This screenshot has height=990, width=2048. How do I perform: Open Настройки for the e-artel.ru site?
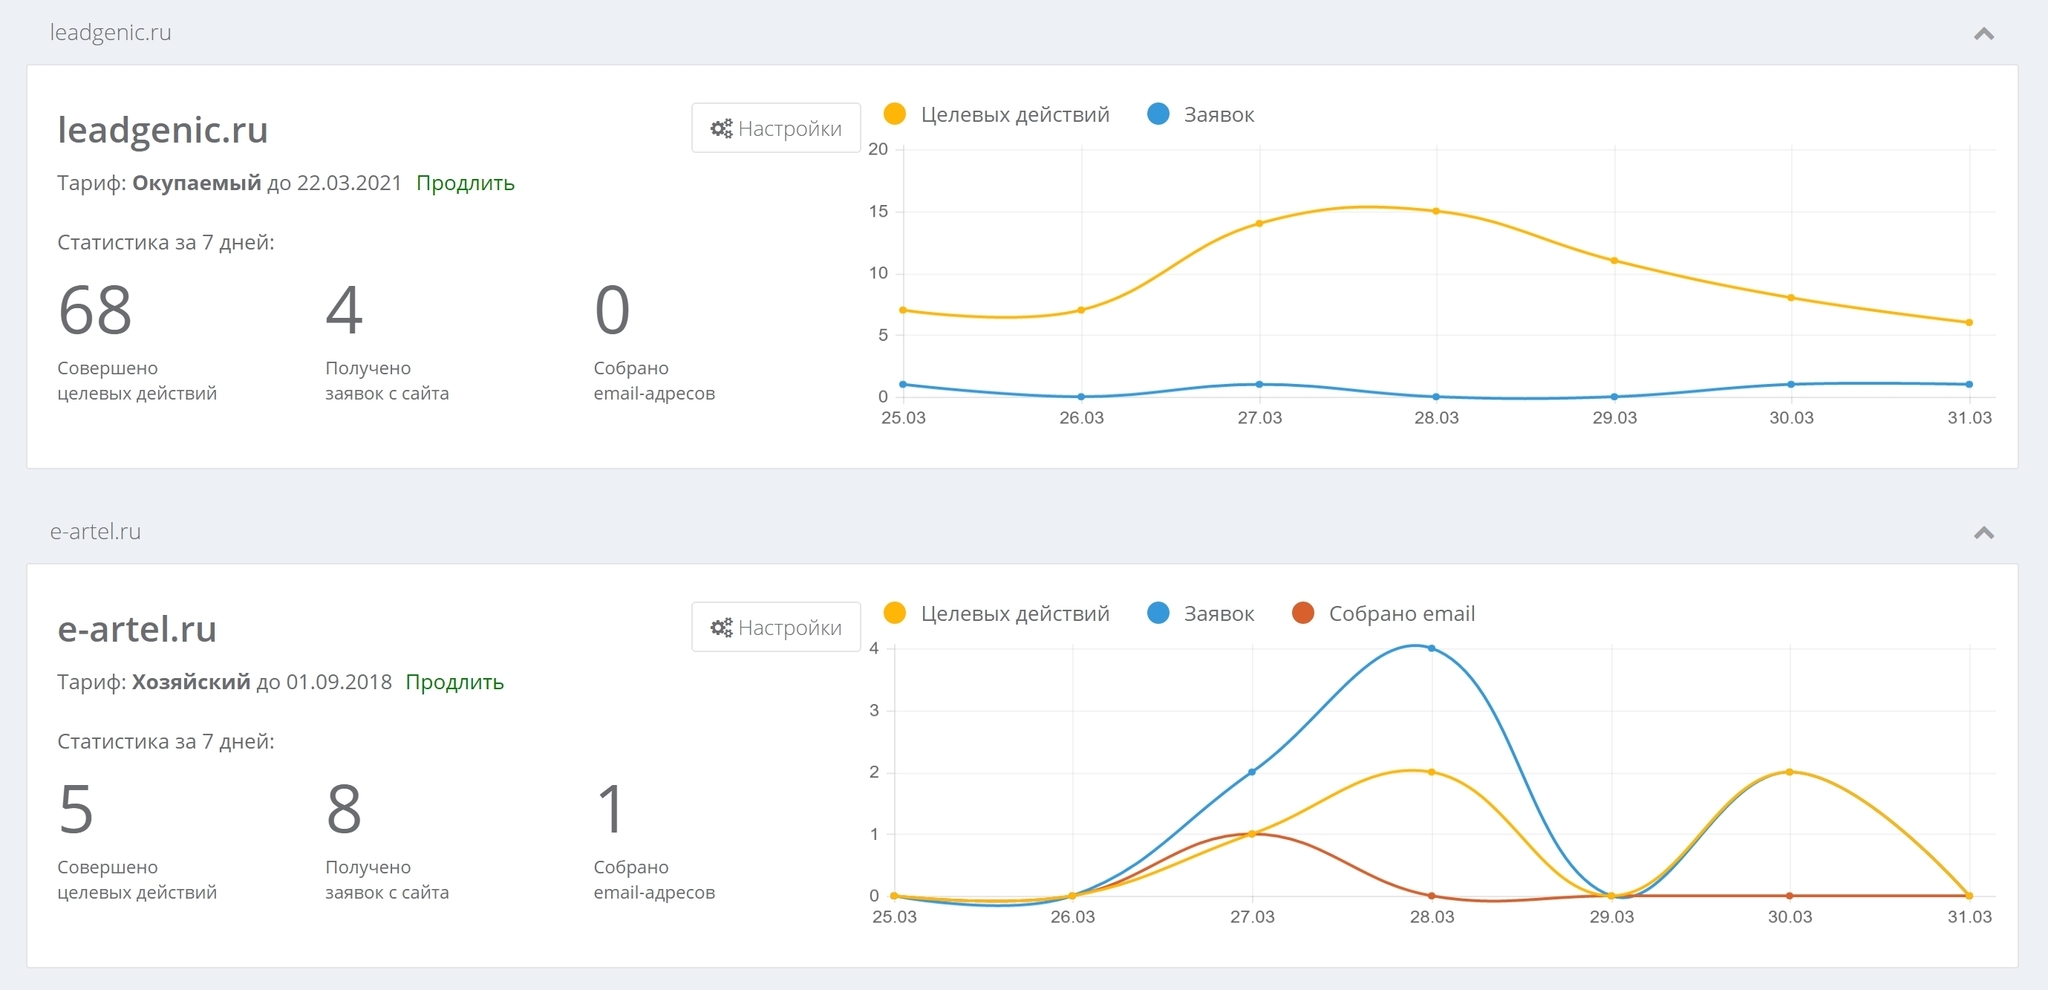[x=776, y=628]
